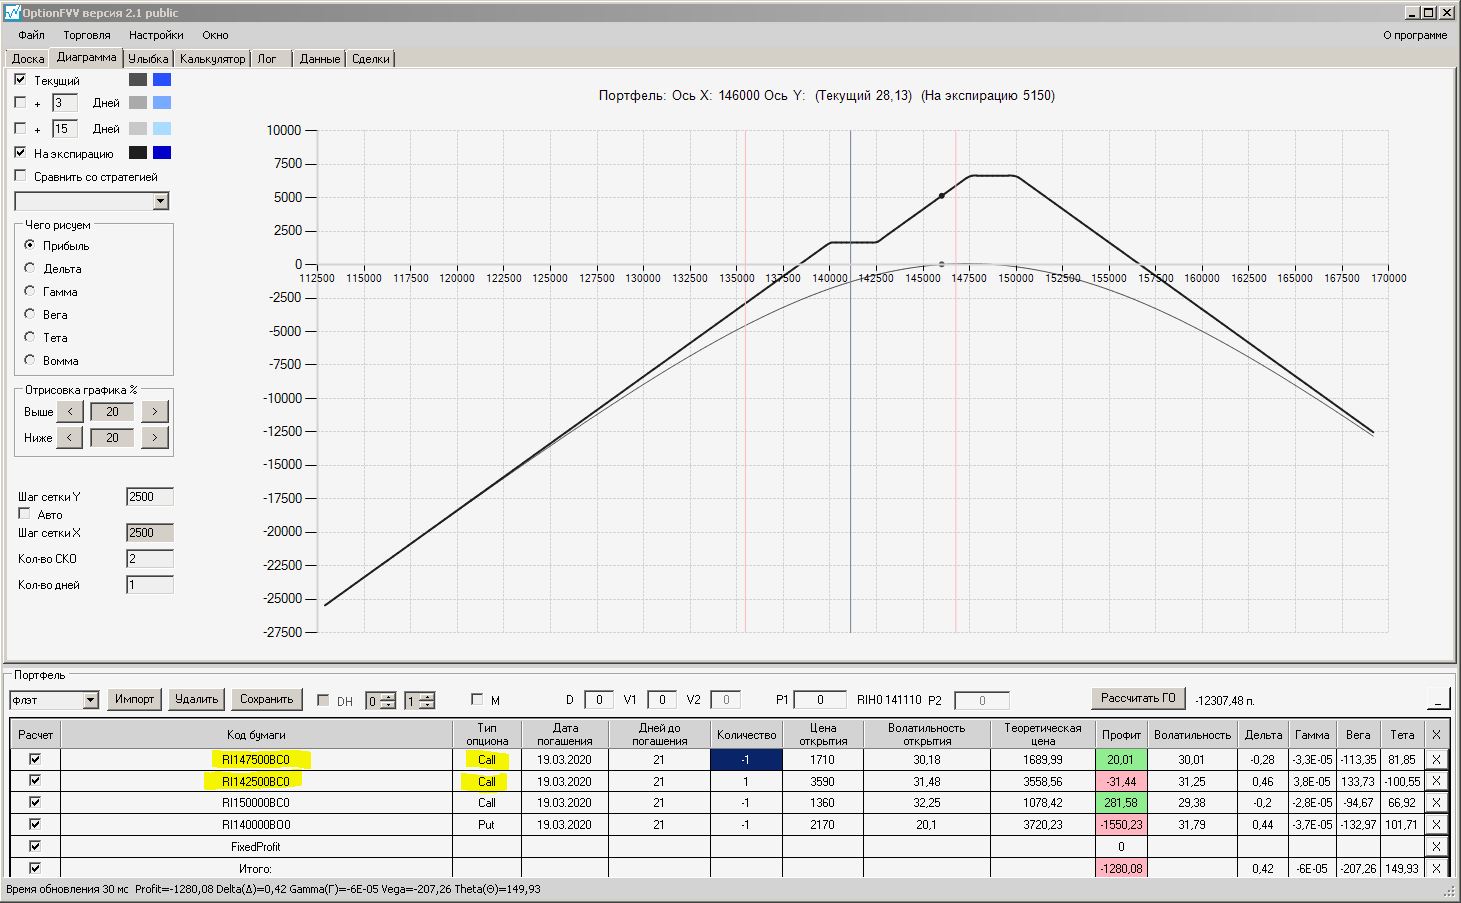This screenshot has height=903, width=1461.
Task: Select the Дельта radio button
Action: tap(30, 268)
